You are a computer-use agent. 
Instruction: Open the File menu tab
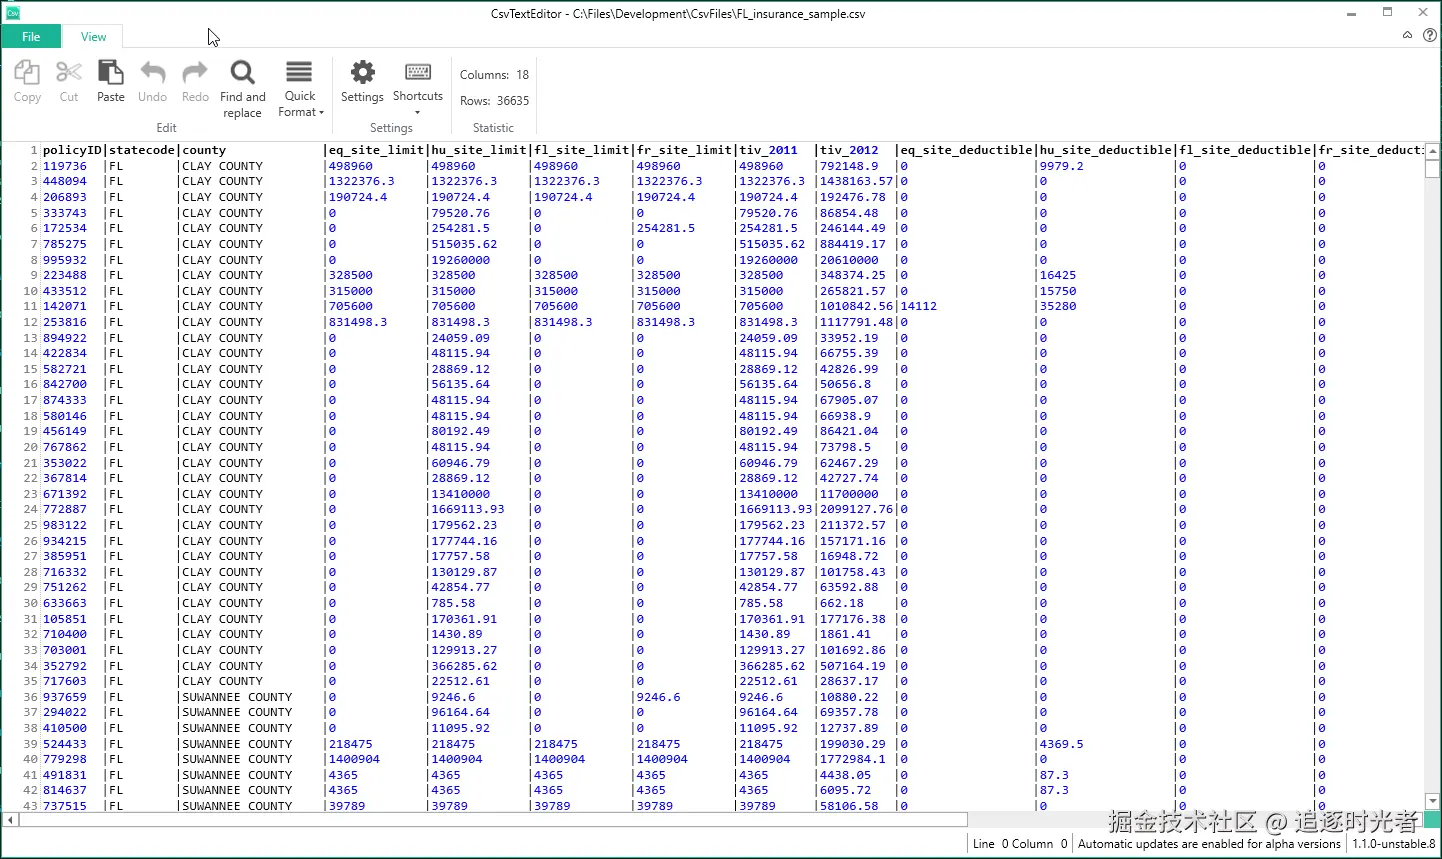(31, 37)
